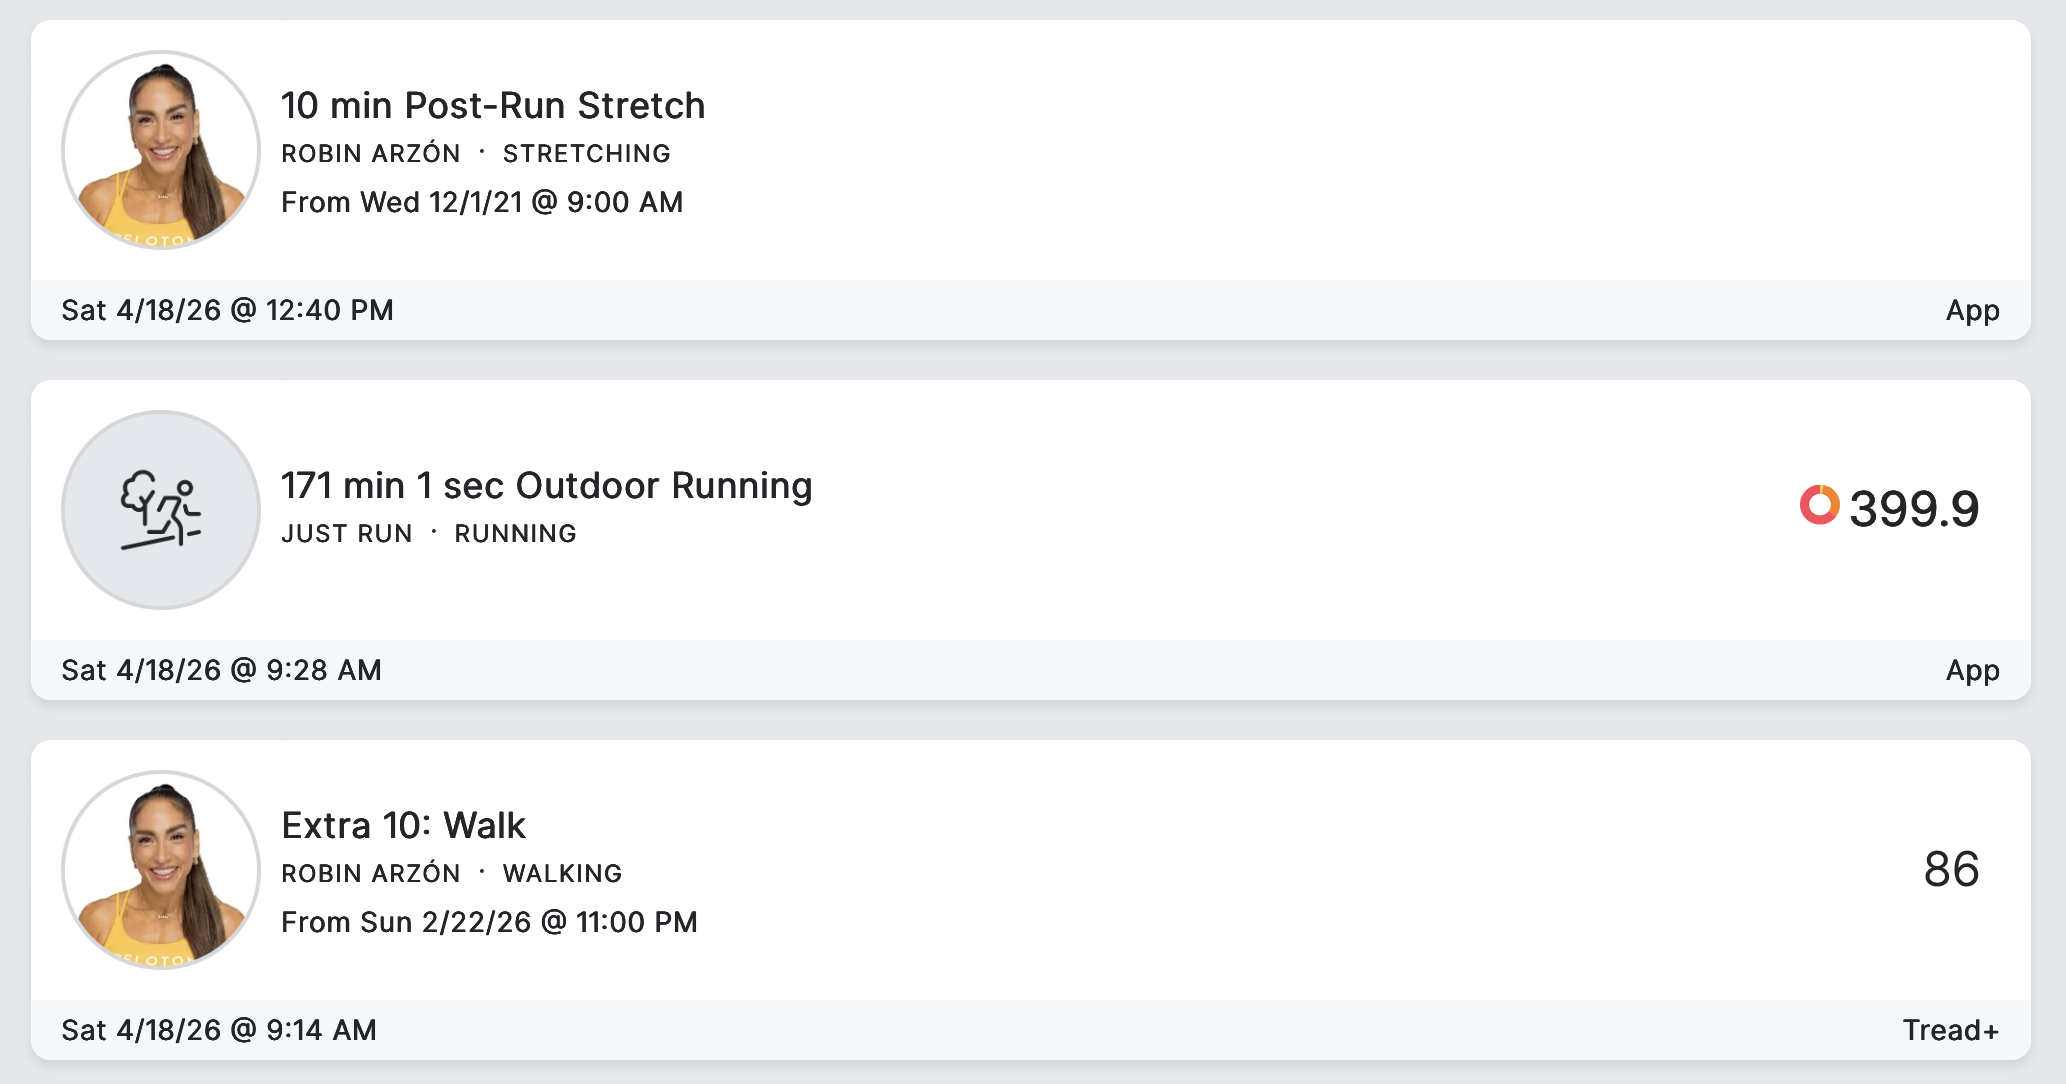2066x1084 pixels.
Task: Click the 399.9 output score
Action: point(1913,509)
